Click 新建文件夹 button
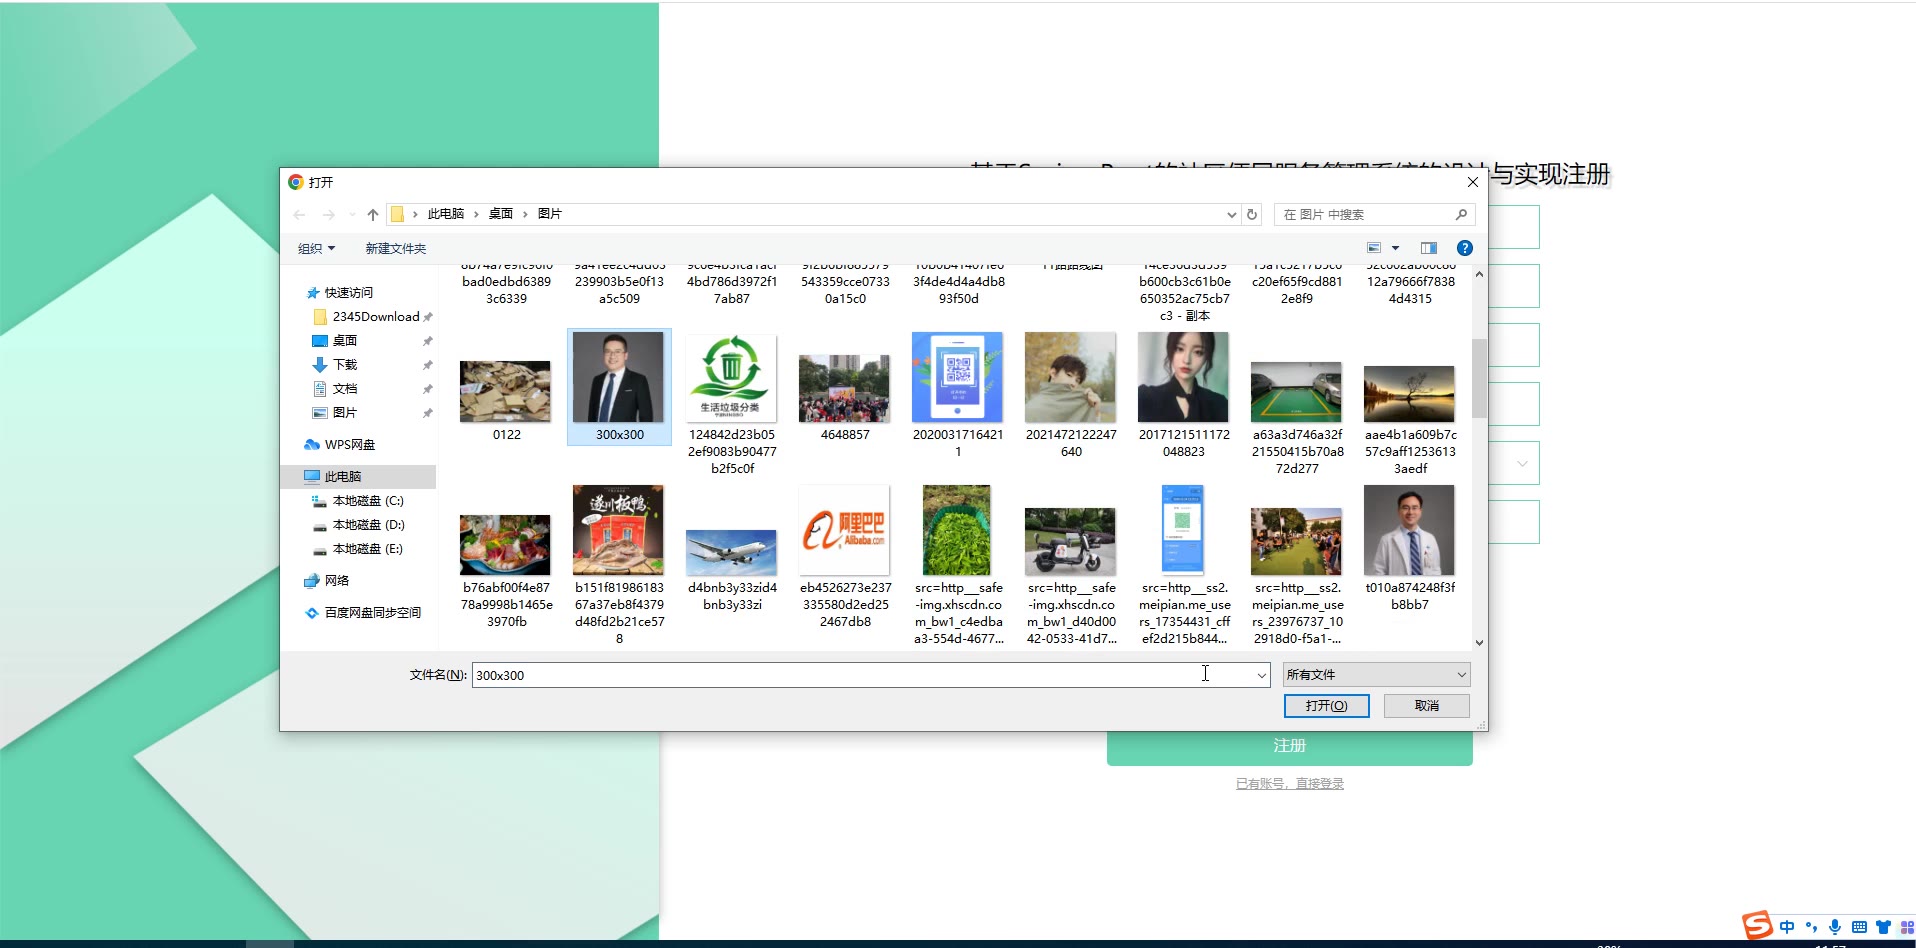The image size is (1916, 948). [x=395, y=248]
